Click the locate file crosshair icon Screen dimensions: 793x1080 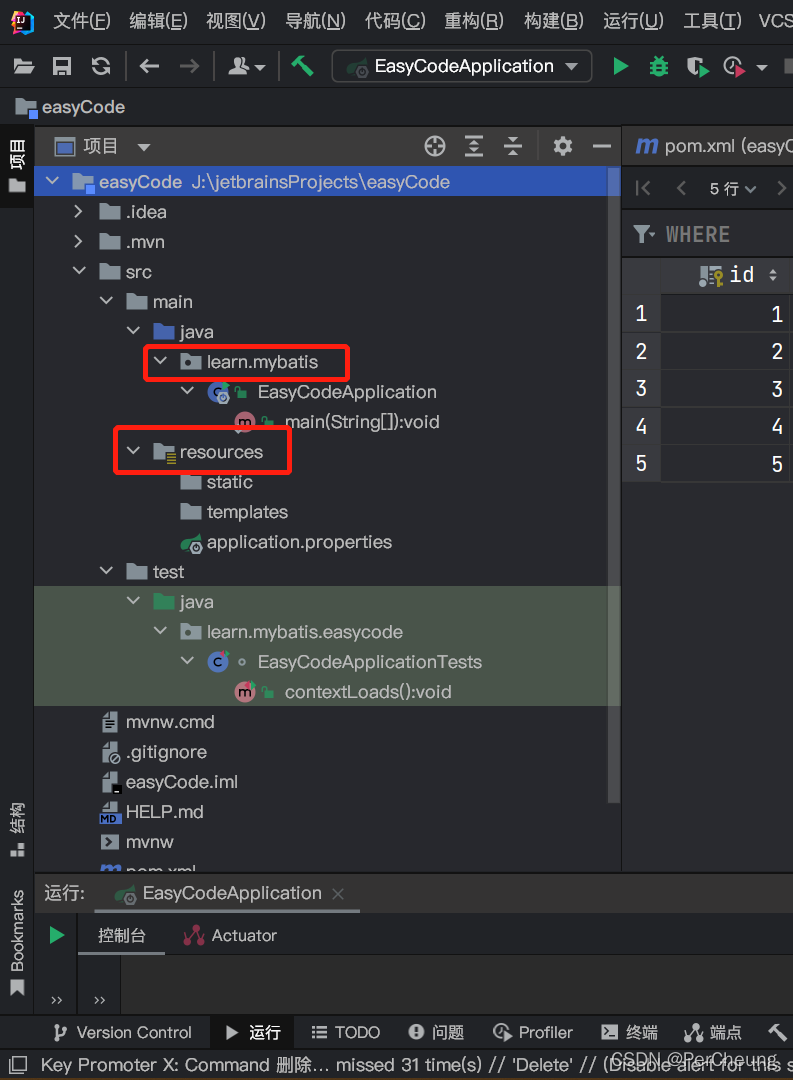pos(435,146)
